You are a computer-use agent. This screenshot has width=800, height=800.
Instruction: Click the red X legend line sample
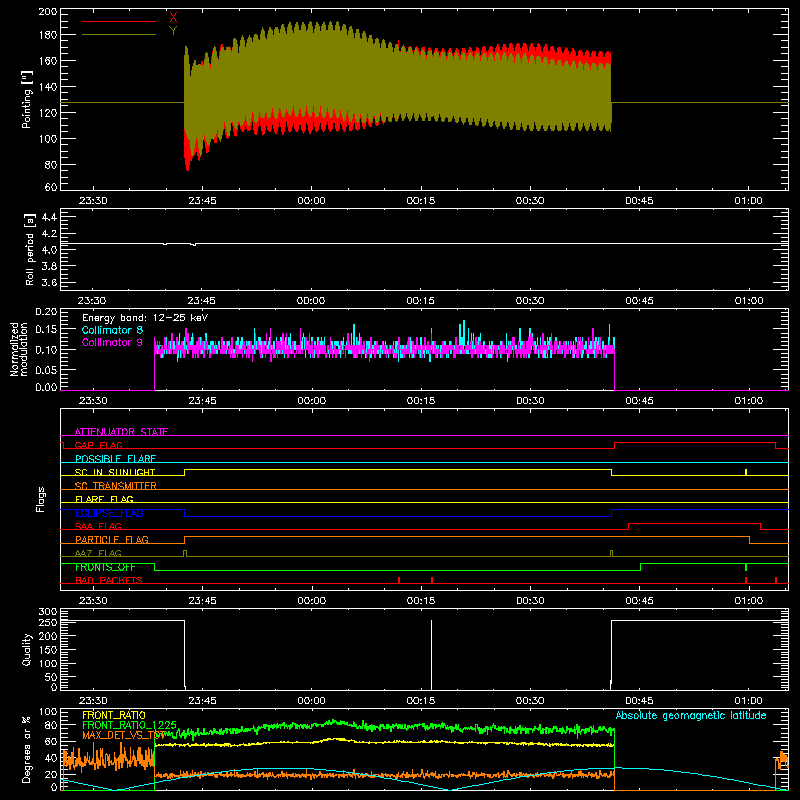[119, 21]
